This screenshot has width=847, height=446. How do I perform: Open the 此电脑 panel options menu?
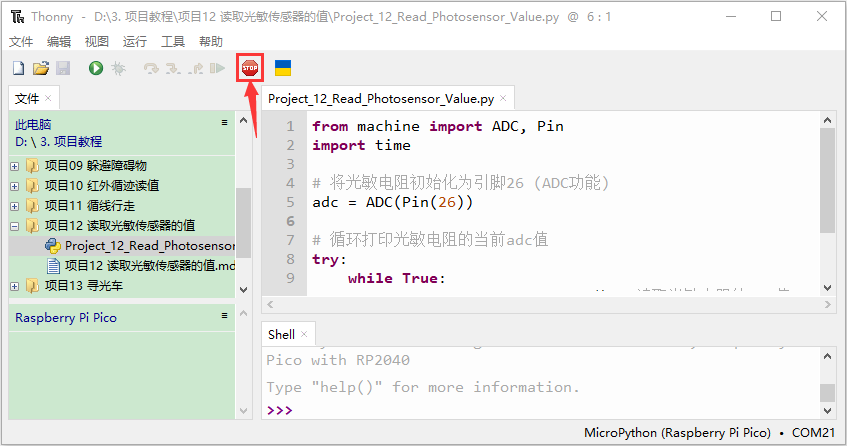click(x=225, y=123)
